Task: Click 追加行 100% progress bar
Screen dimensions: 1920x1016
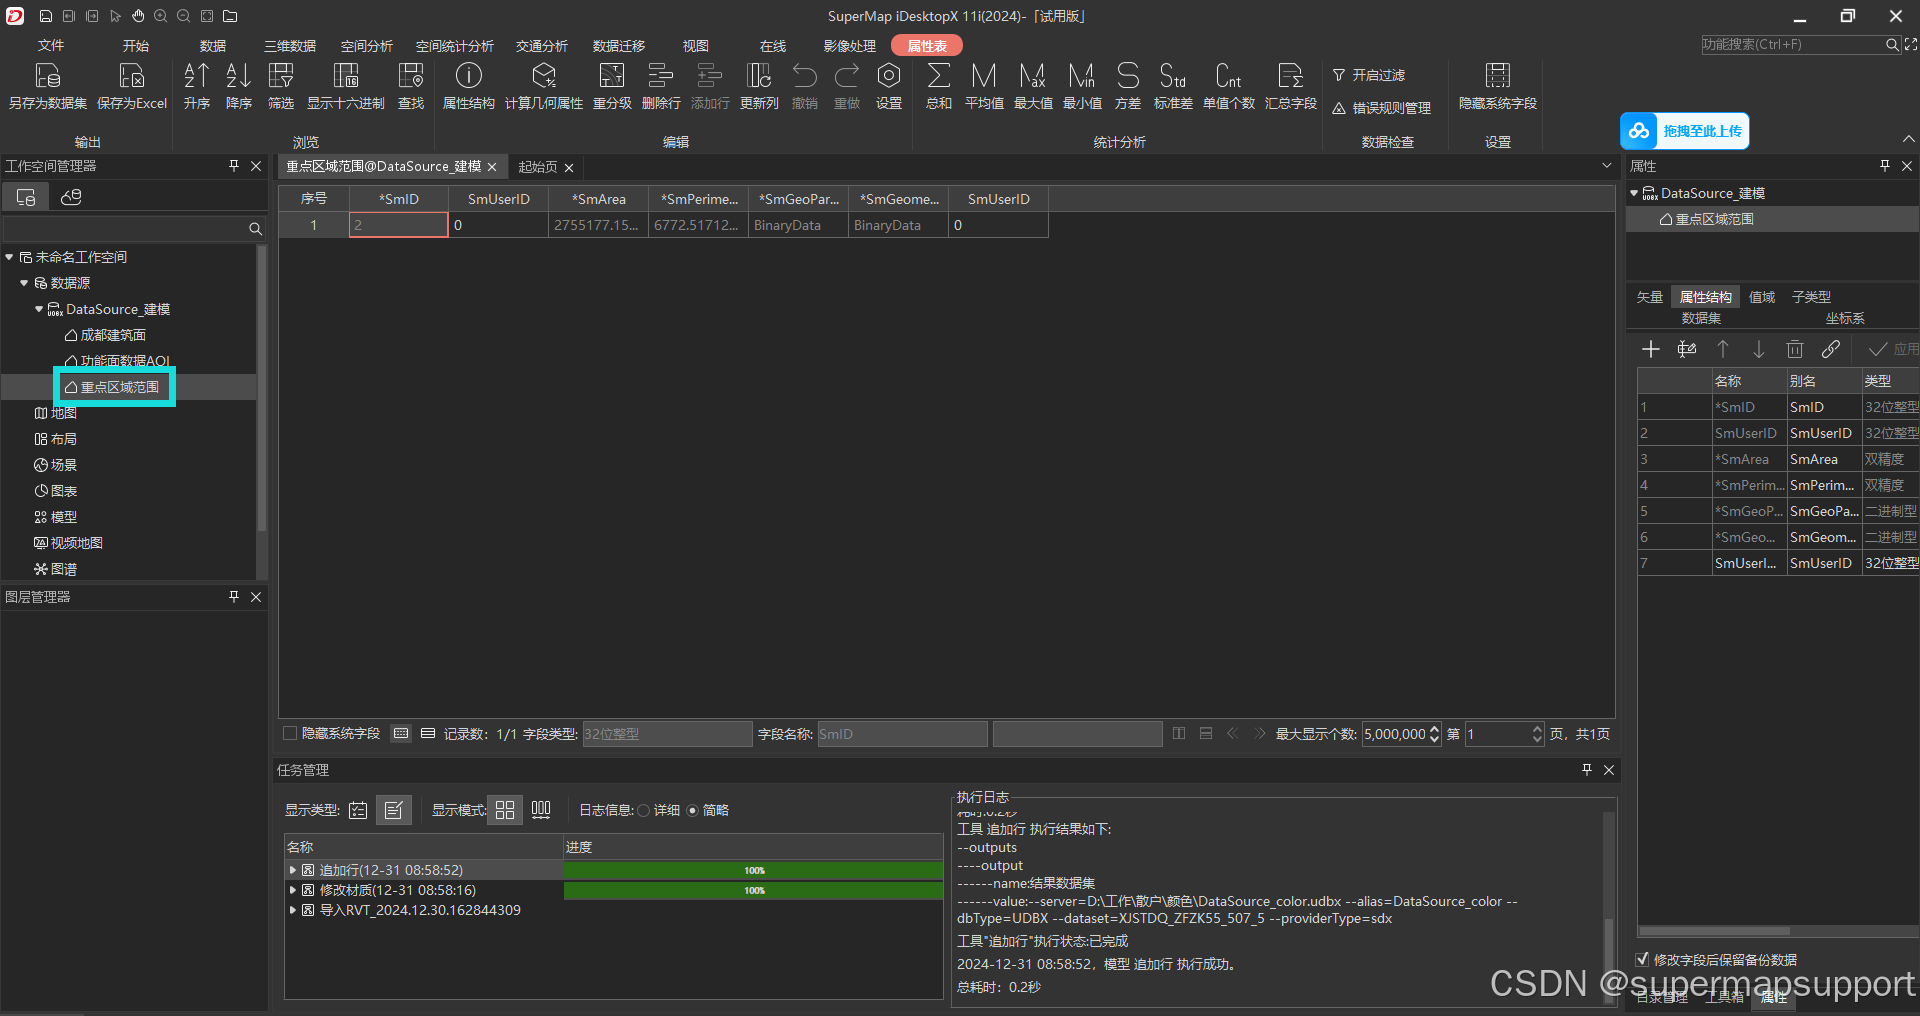Action: (753, 870)
